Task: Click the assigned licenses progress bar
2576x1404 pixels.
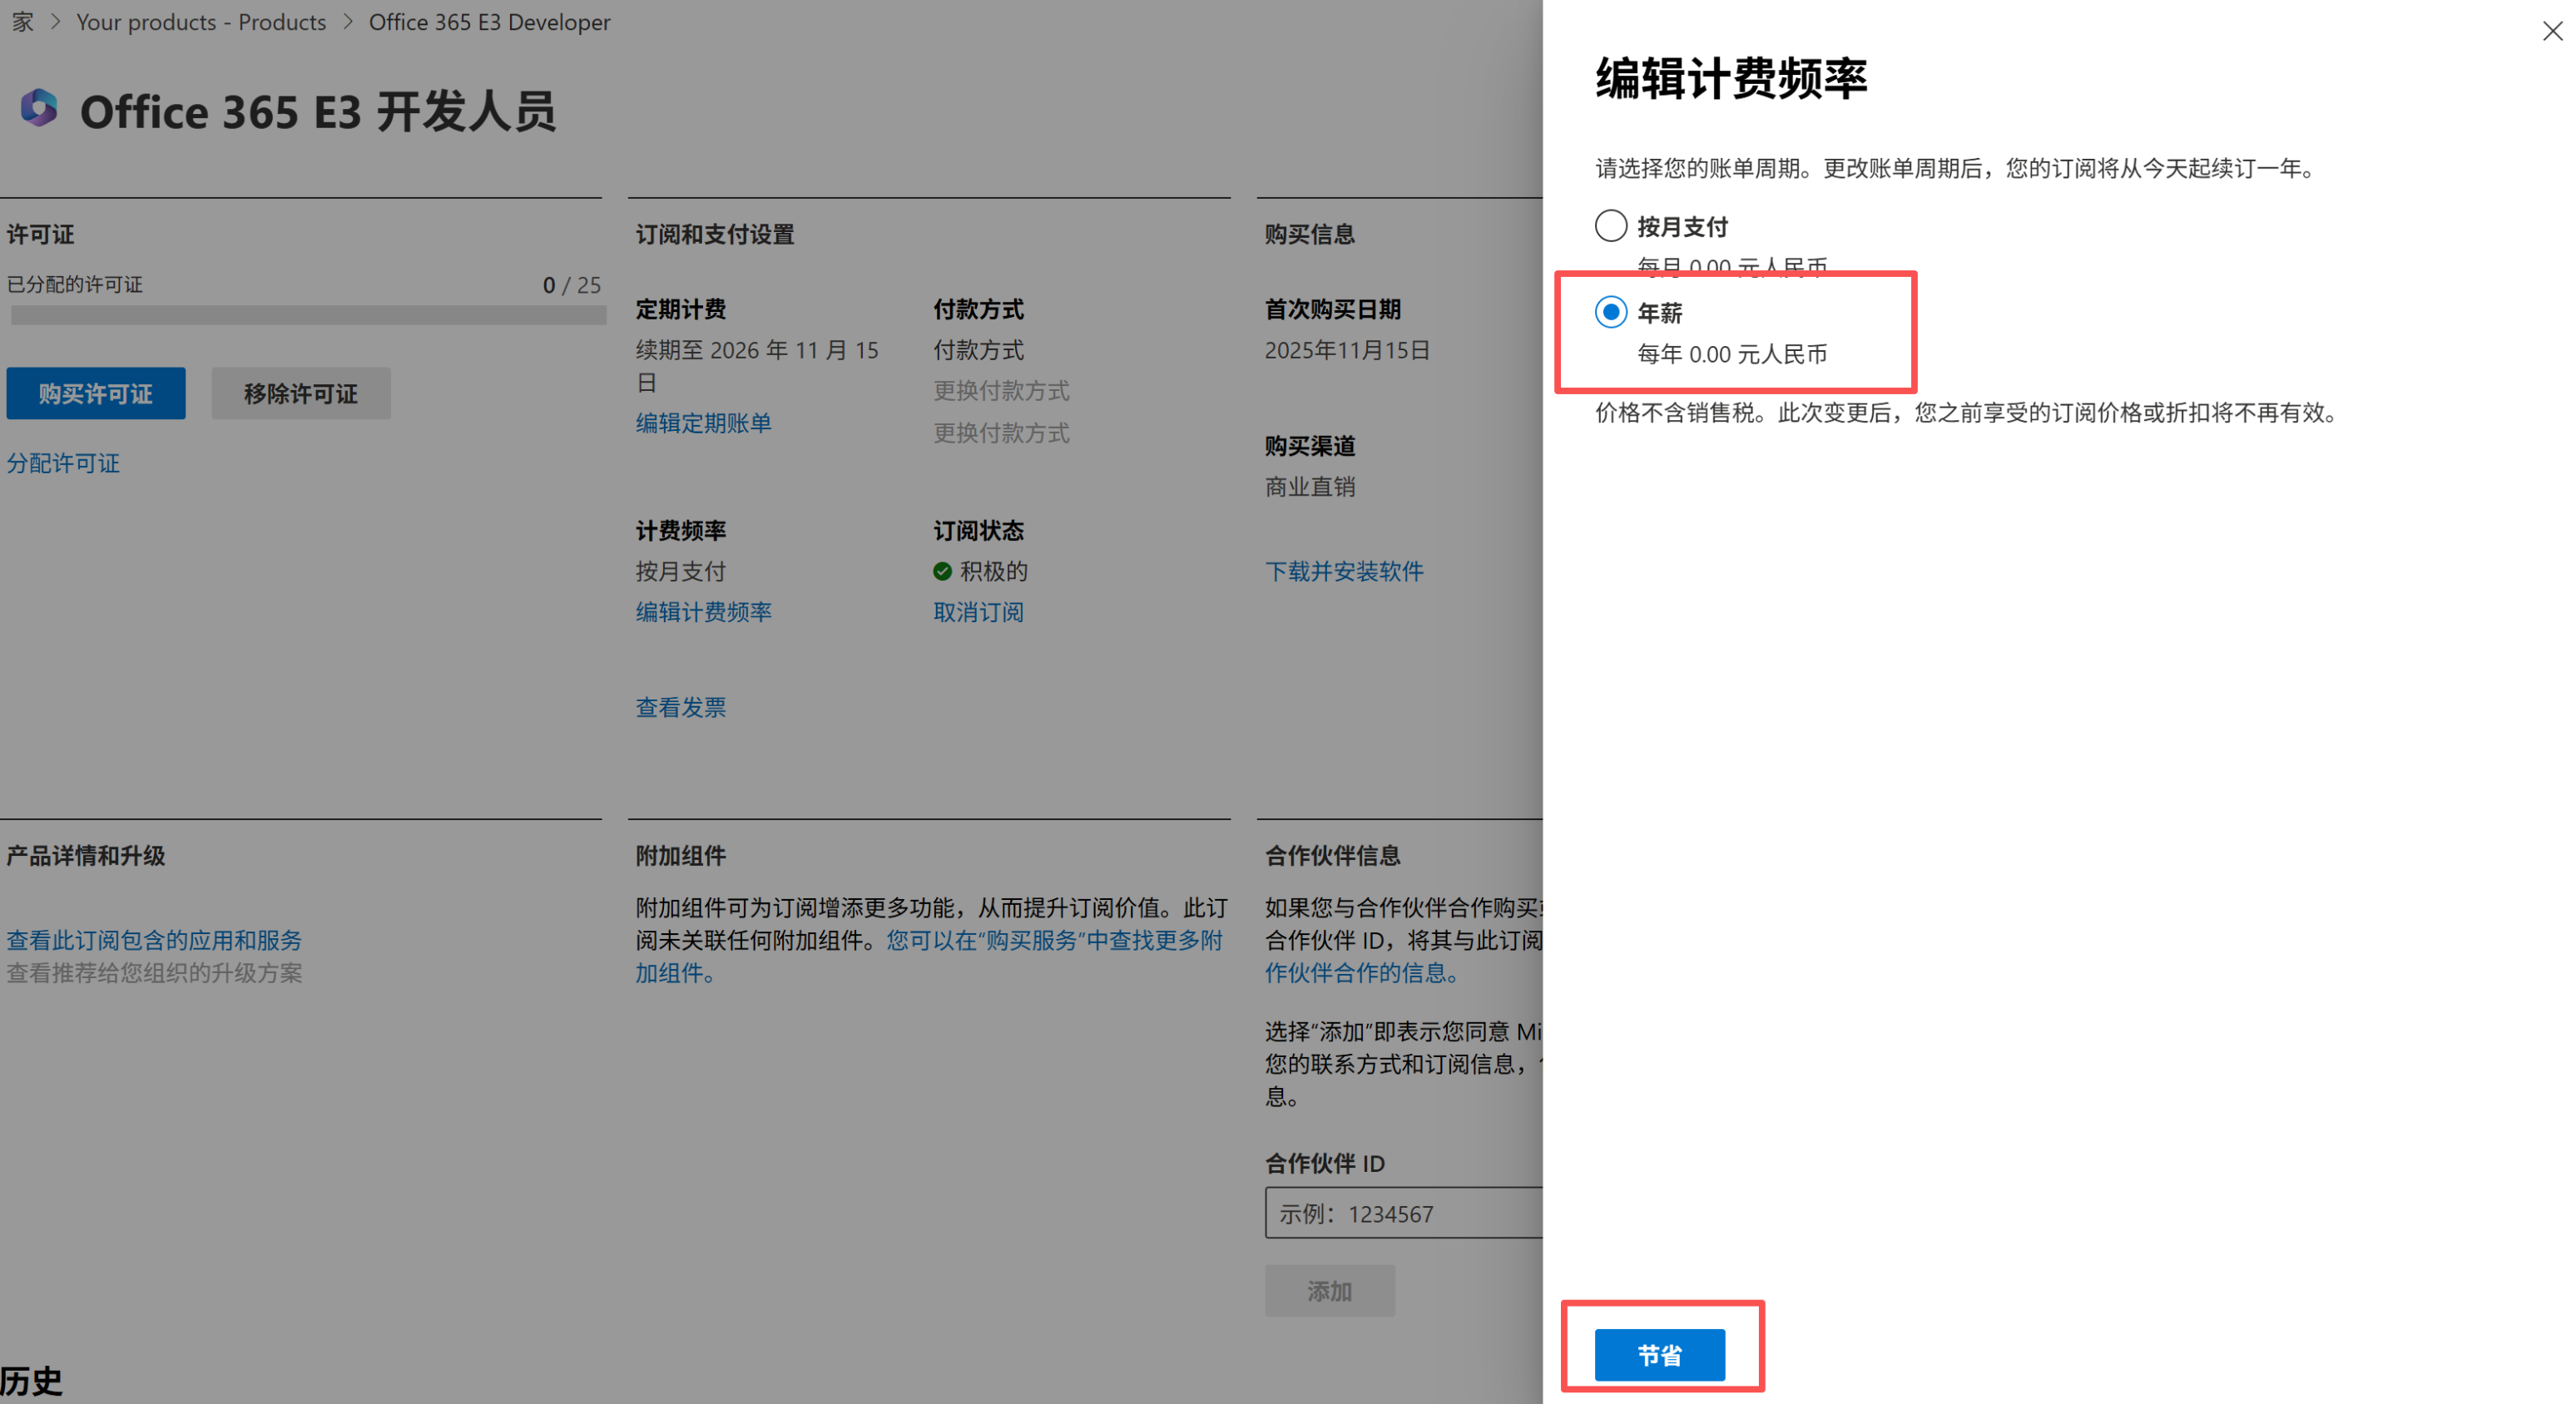Action: pos(307,315)
